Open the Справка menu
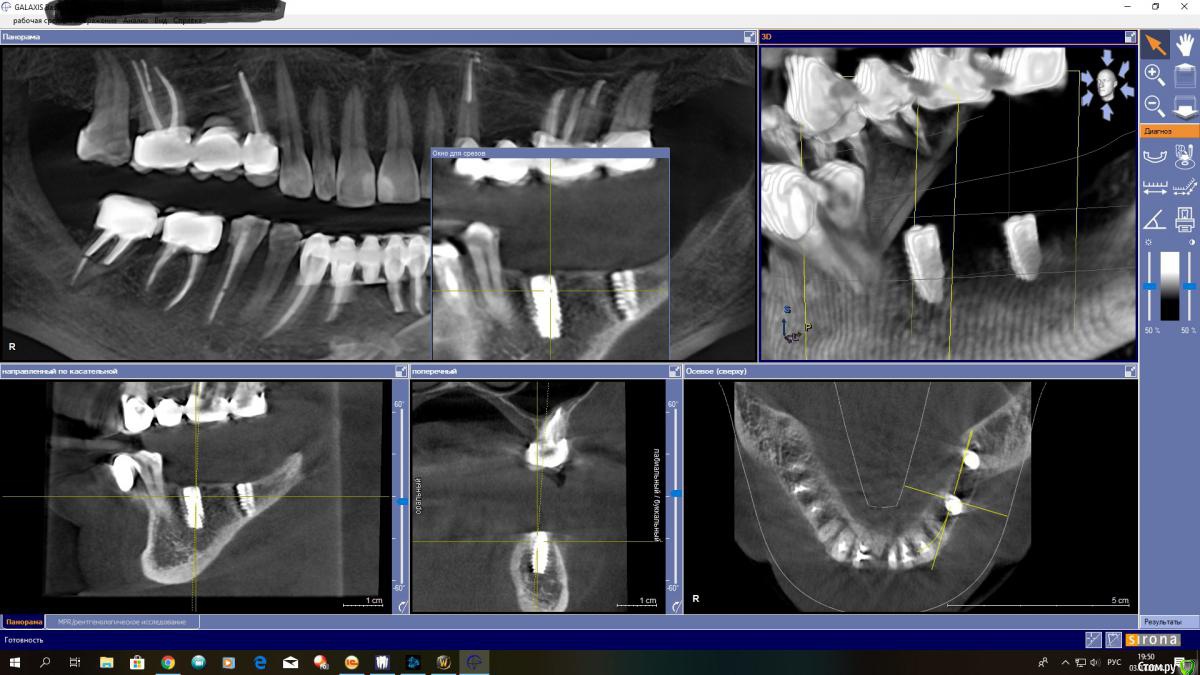This screenshot has width=1200, height=675. pos(187,20)
